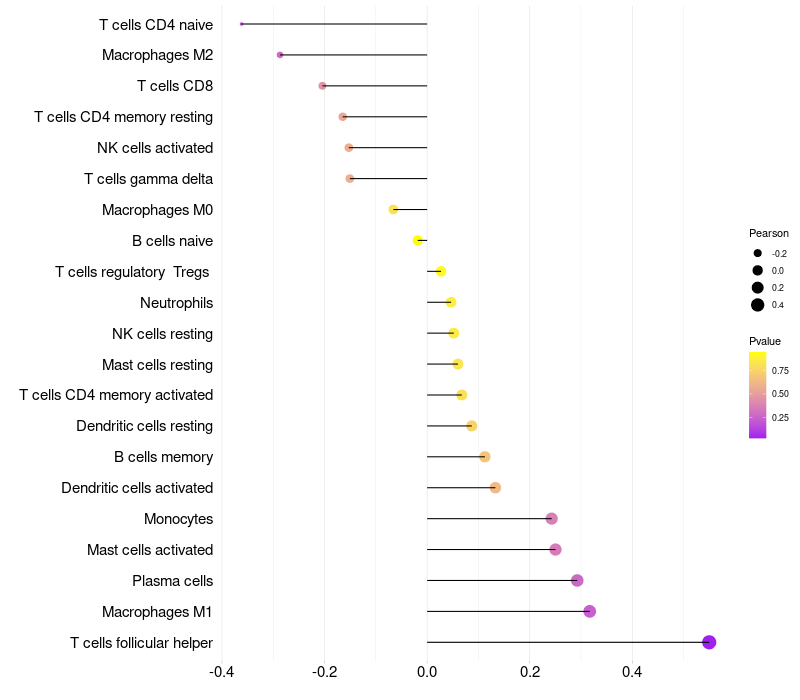Click the T cells regulatory Tregs dot
Screen dimensions: 800x700
pyautogui.click(x=441, y=271)
